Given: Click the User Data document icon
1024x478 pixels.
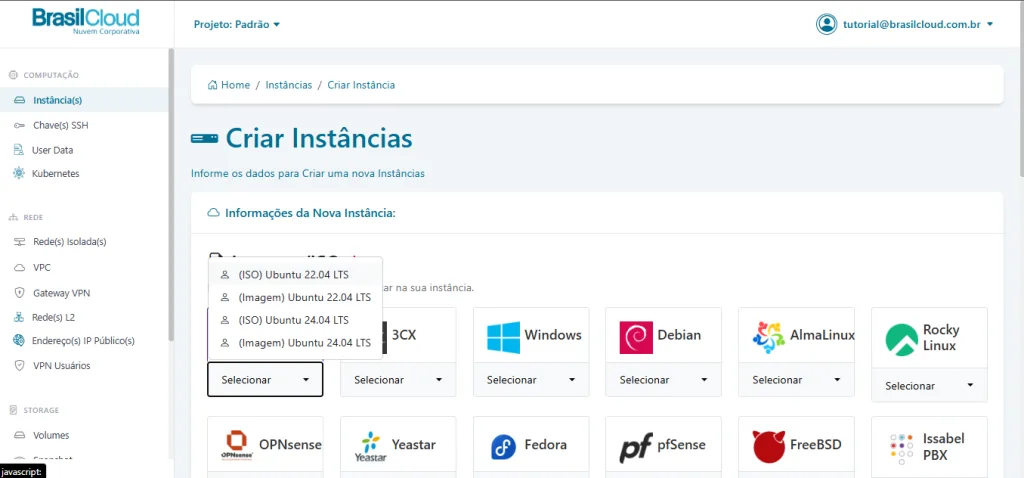Looking at the screenshot, I should [x=19, y=150].
